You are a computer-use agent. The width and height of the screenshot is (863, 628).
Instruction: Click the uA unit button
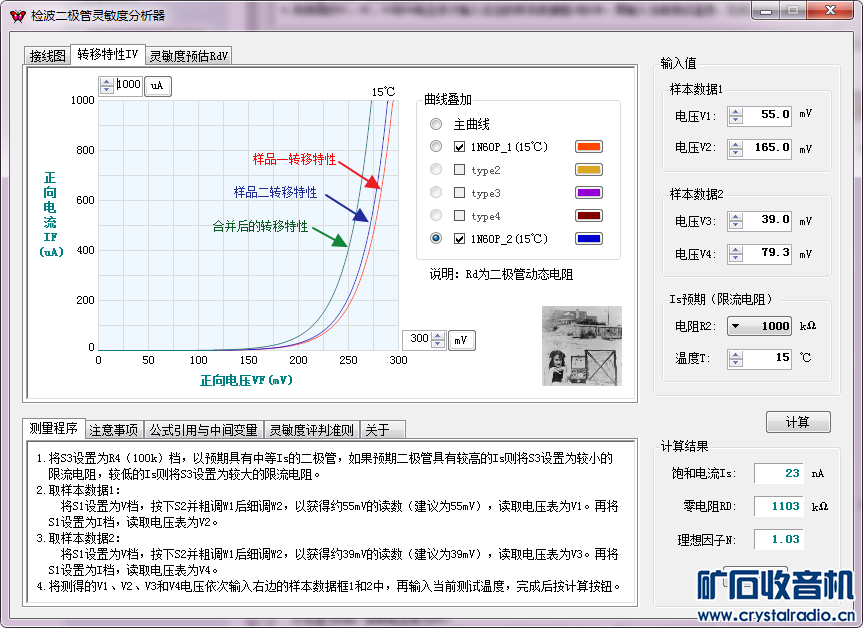pos(157,86)
